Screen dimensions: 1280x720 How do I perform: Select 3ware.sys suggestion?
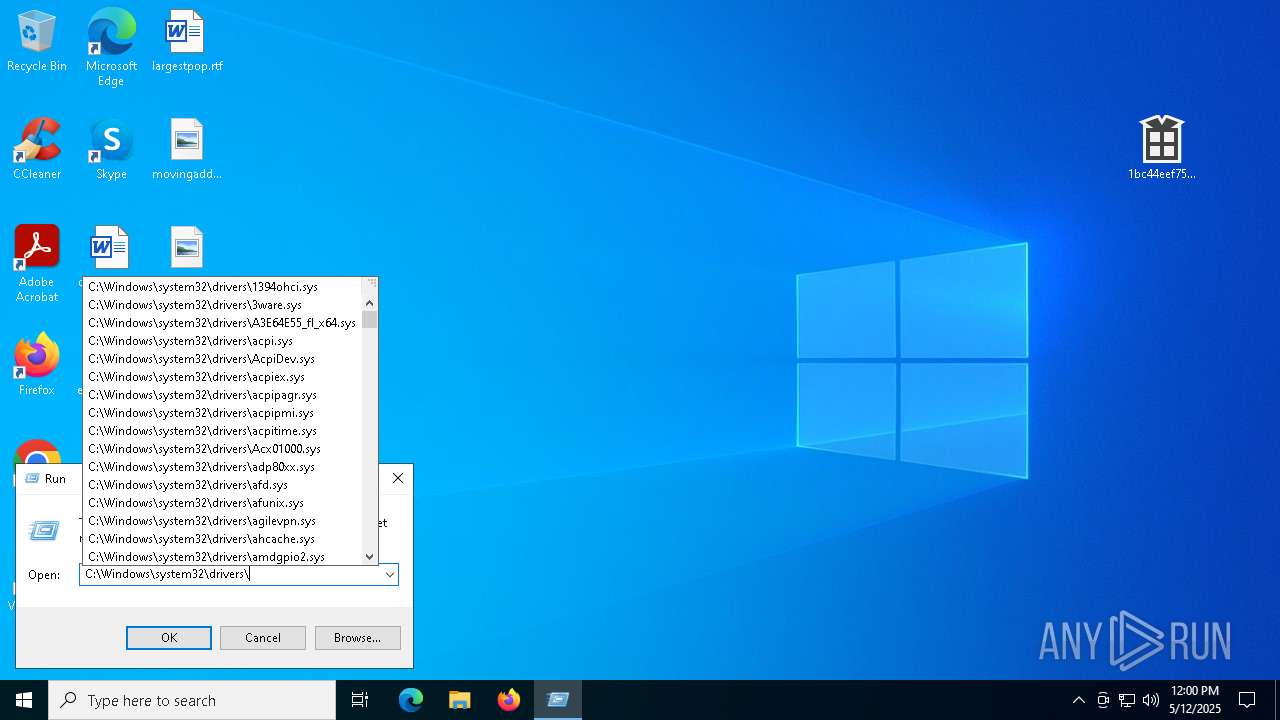click(222, 305)
